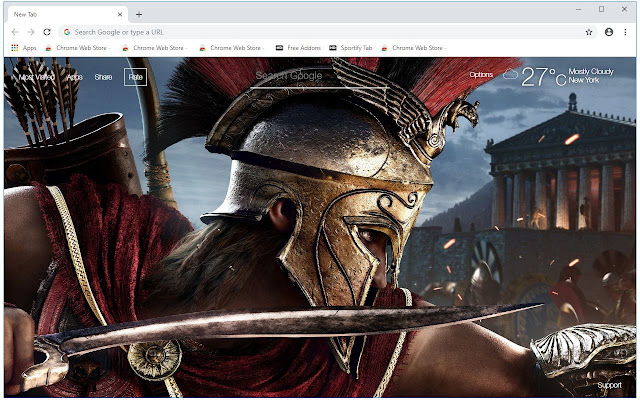Maximize the Chrome window

click(601, 9)
